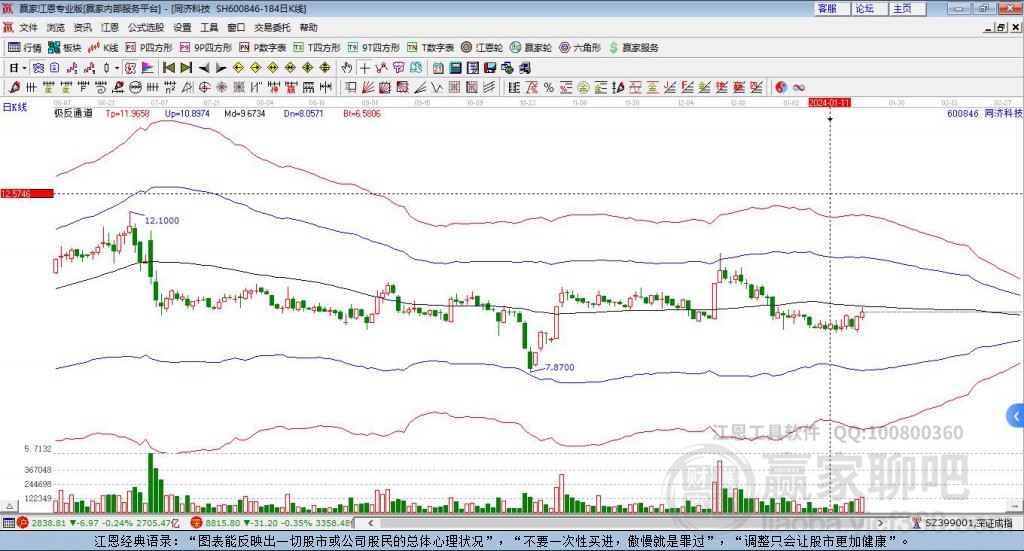The image size is (1024, 551).
Task: Open the T四方形 tool
Action: pos(317,48)
